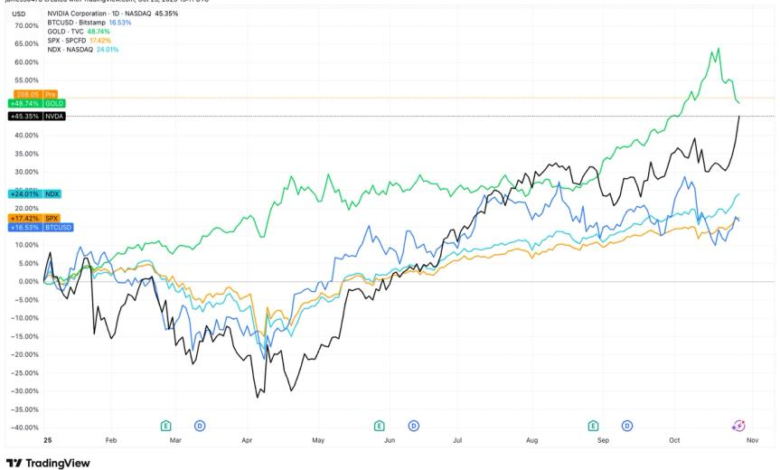
Task: Click the green GOLD price label
Action: (x=37, y=103)
